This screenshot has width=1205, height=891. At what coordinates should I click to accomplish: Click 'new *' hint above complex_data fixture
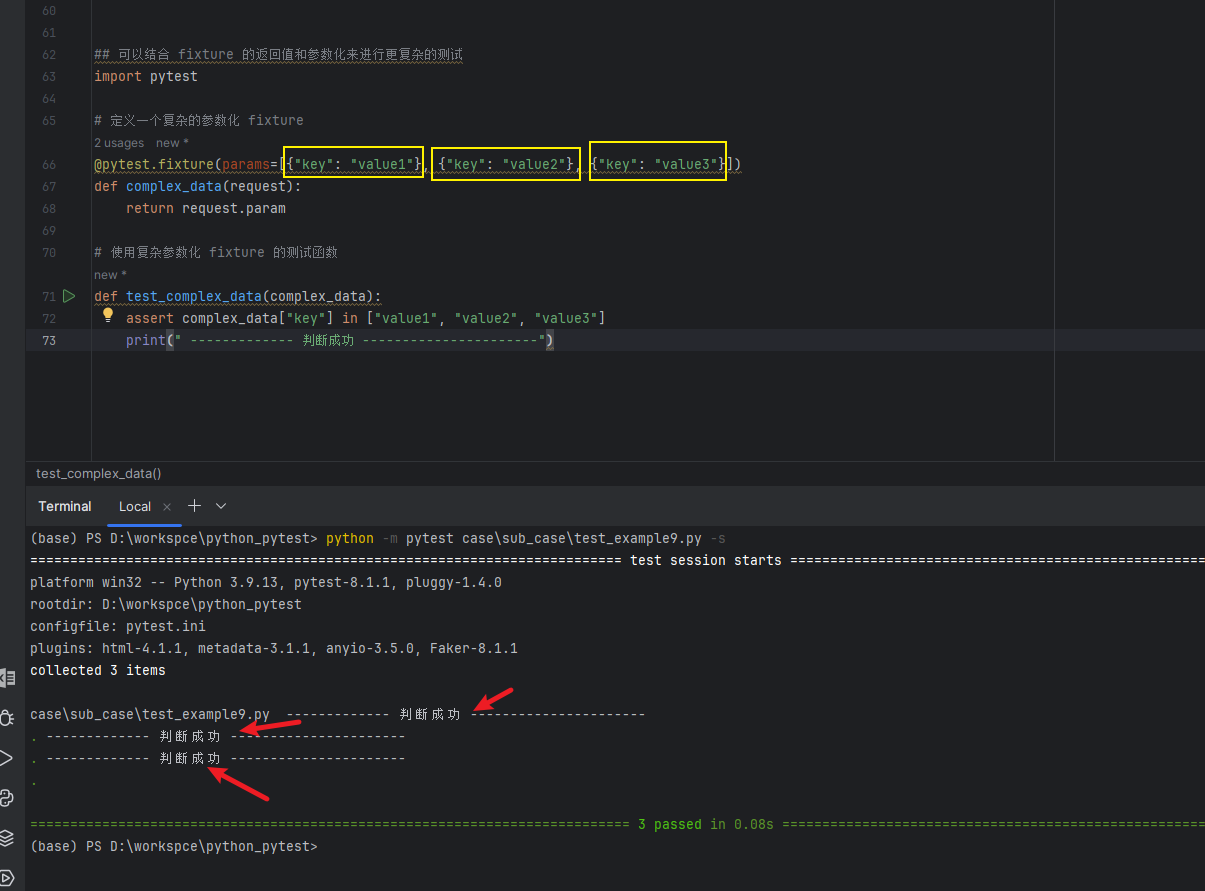pos(172,143)
